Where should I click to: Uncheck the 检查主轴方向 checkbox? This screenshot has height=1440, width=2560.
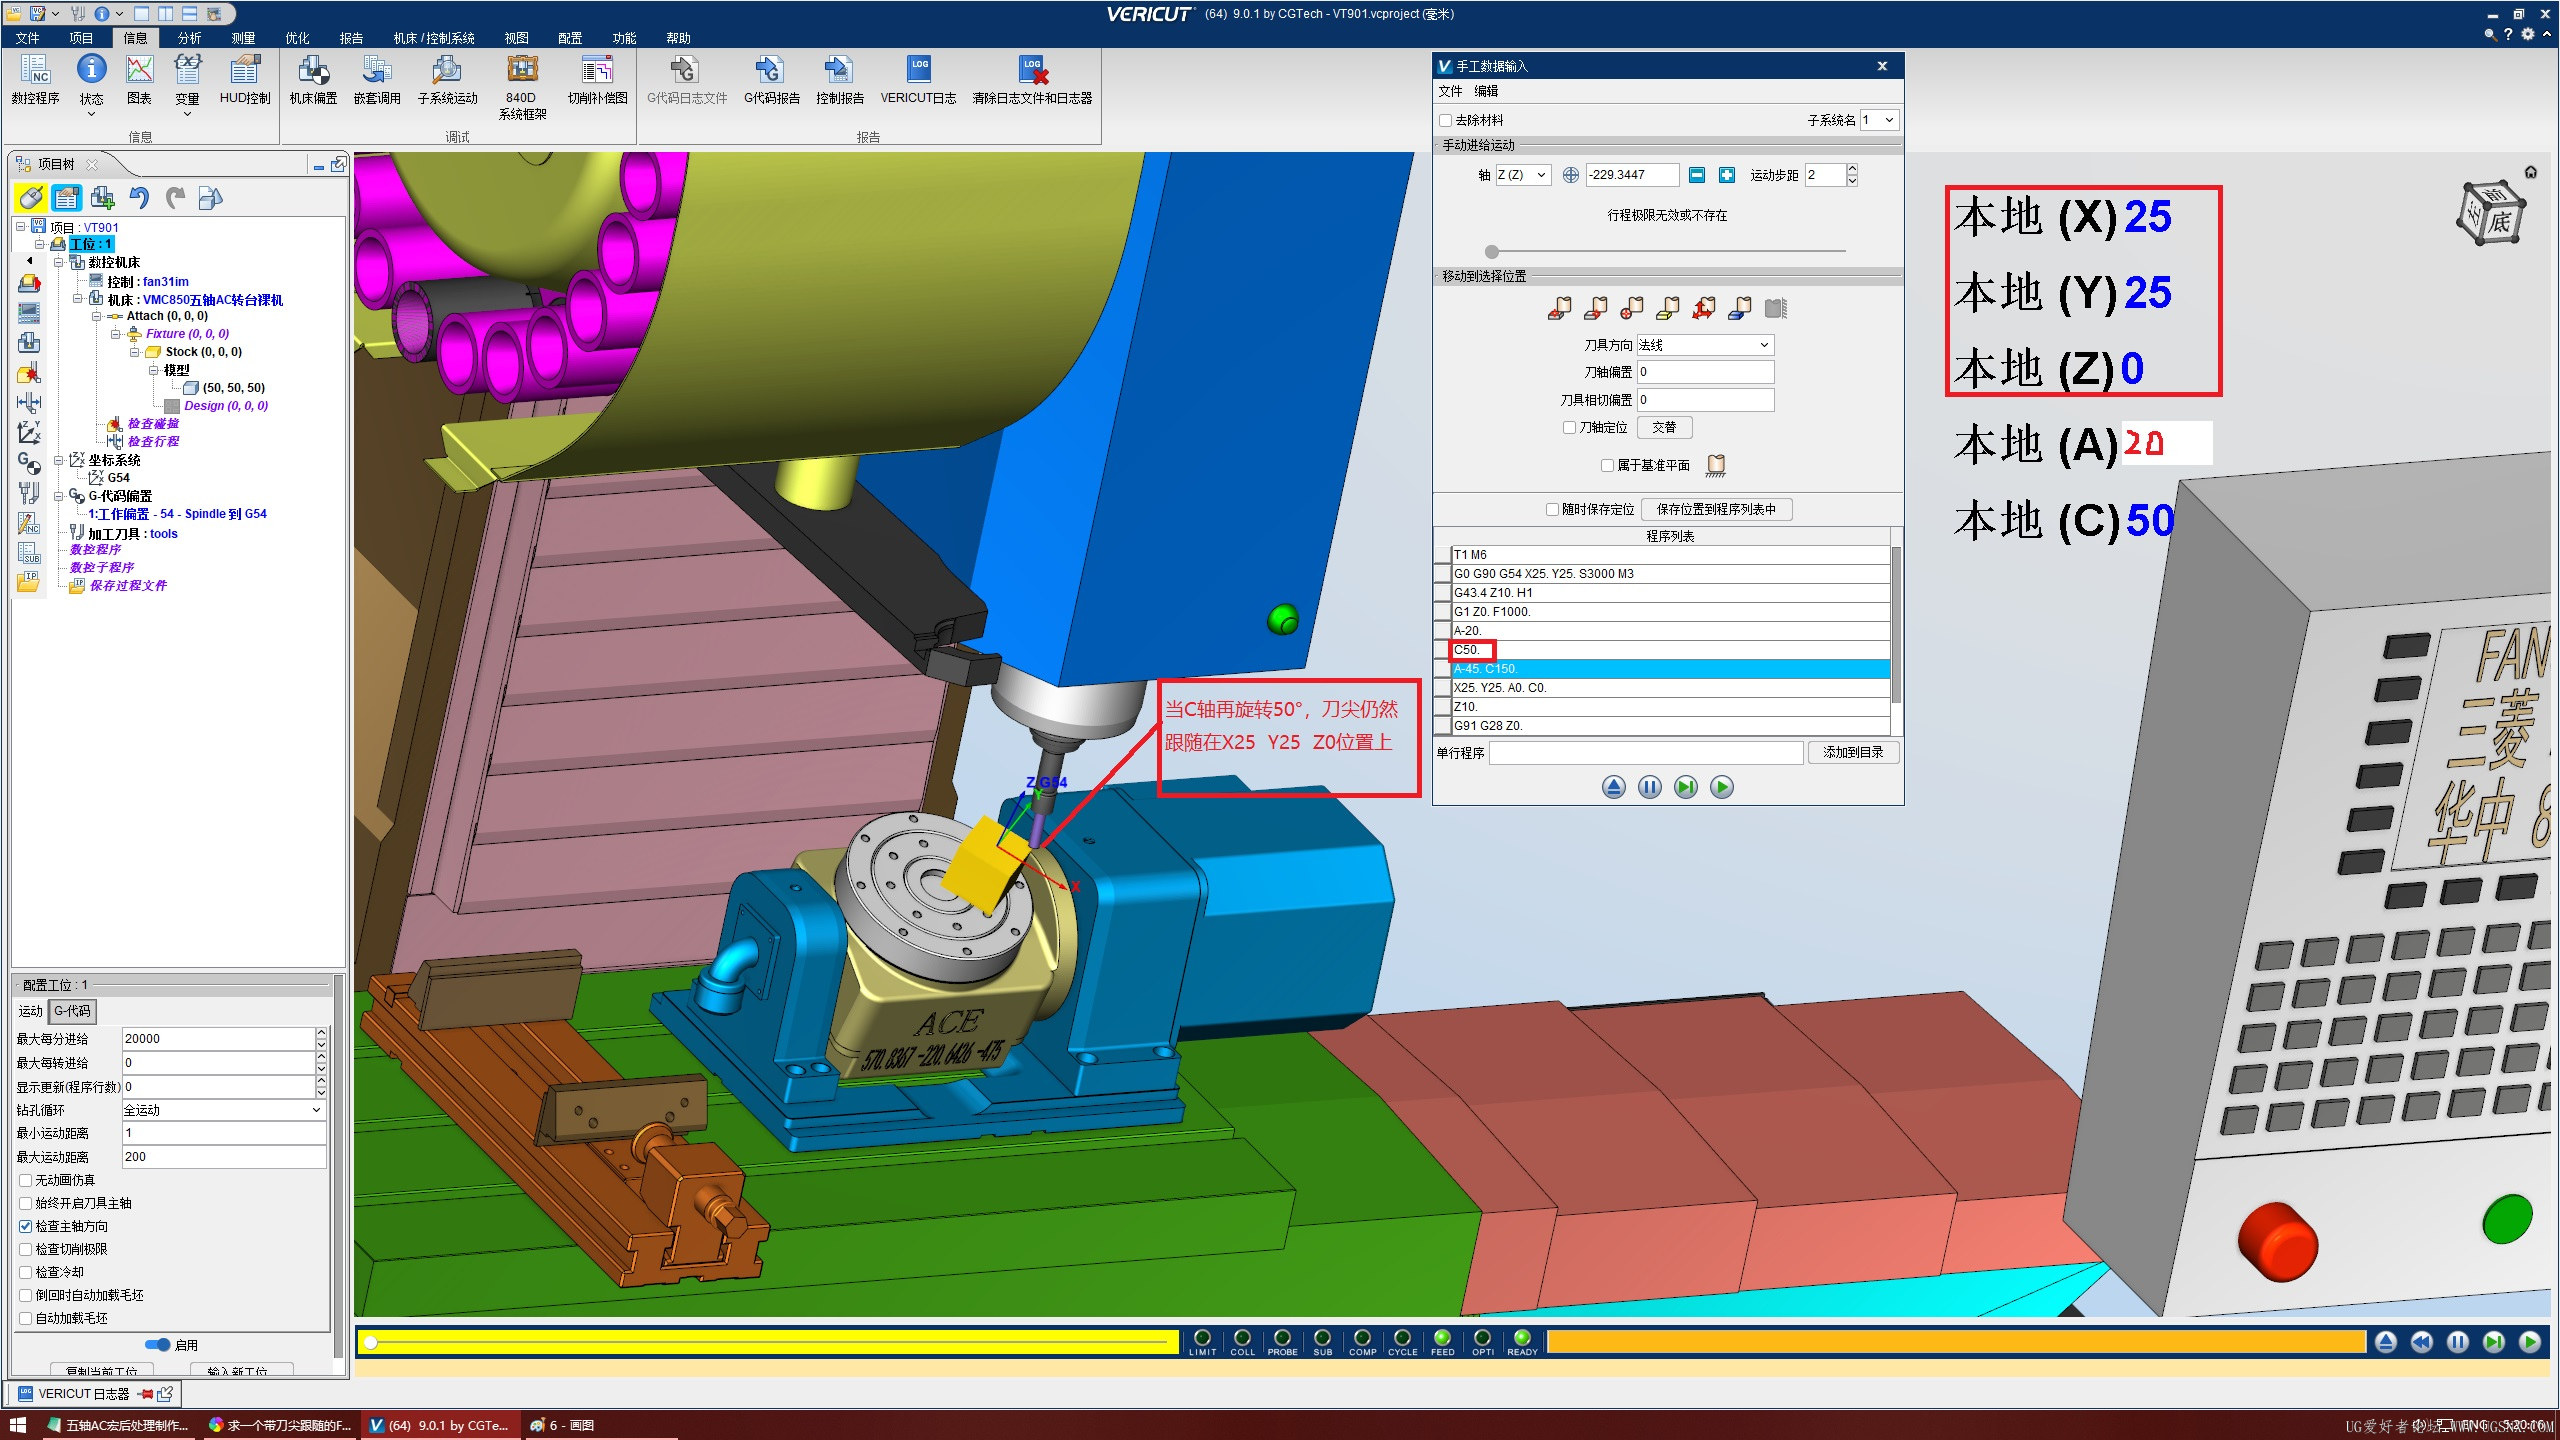pos(26,1226)
